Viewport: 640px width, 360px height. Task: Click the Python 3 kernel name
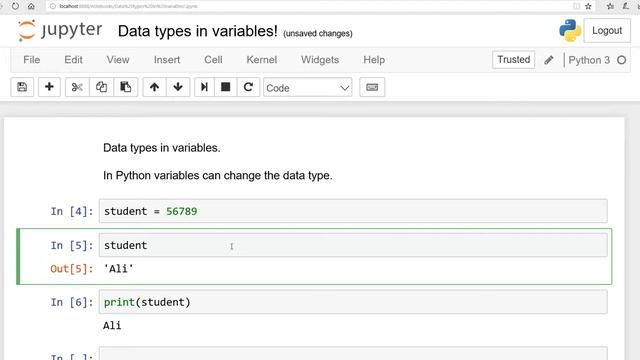tap(589, 60)
